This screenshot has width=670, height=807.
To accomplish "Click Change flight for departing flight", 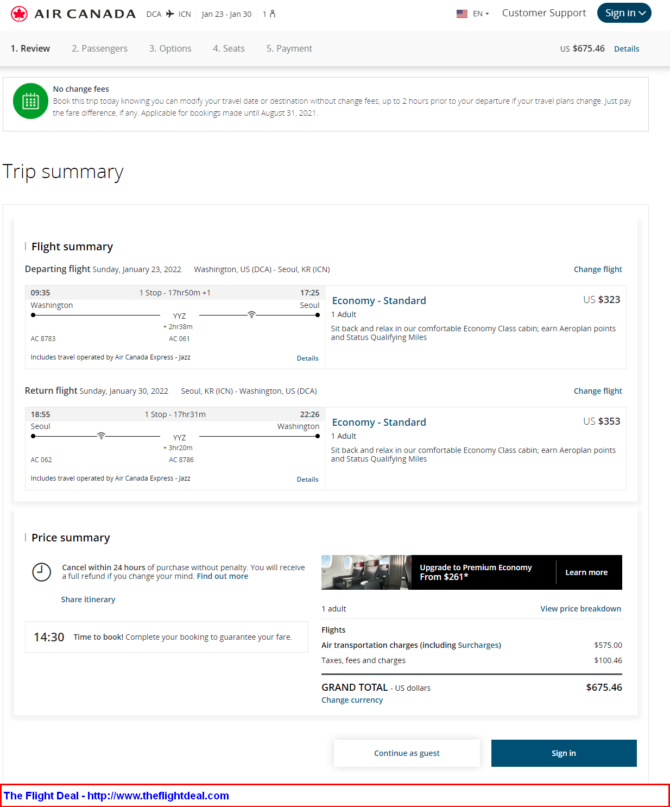I will tap(598, 269).
